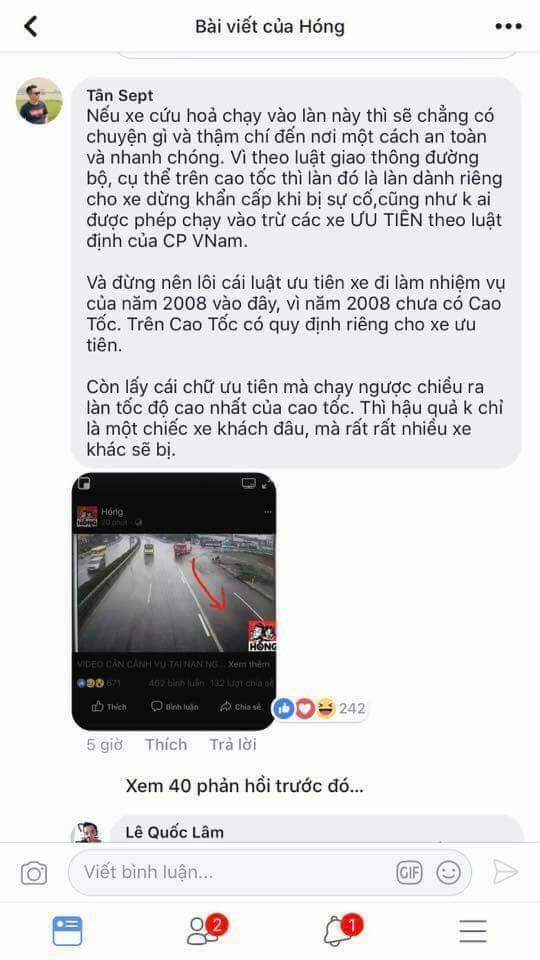The image size is (540, 960).
Task: Open the emoji smiley picker
Action: click(x=448, y=872)
